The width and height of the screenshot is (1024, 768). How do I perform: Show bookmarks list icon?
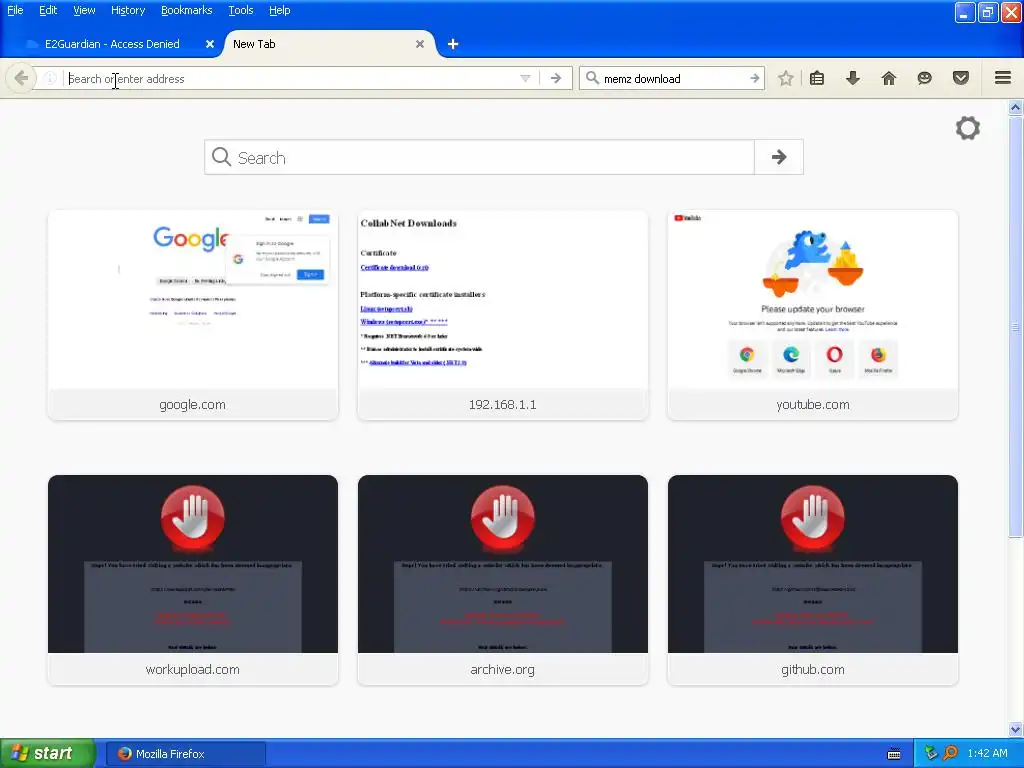(x=817, y=78)
